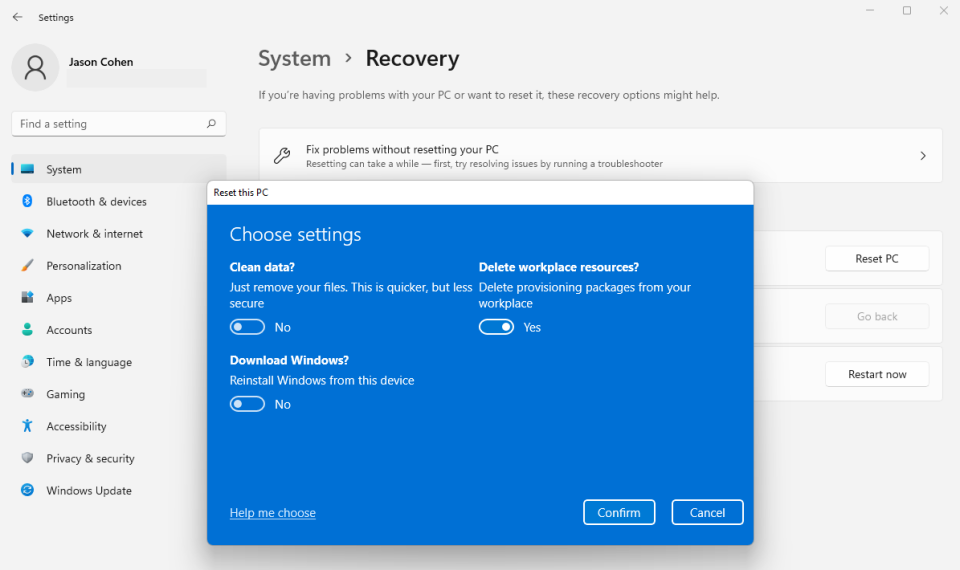Open Bluetooth & devices category
The height and width of the screenshot is (570, 960).
pyautogui.click(x=96, y=201)
